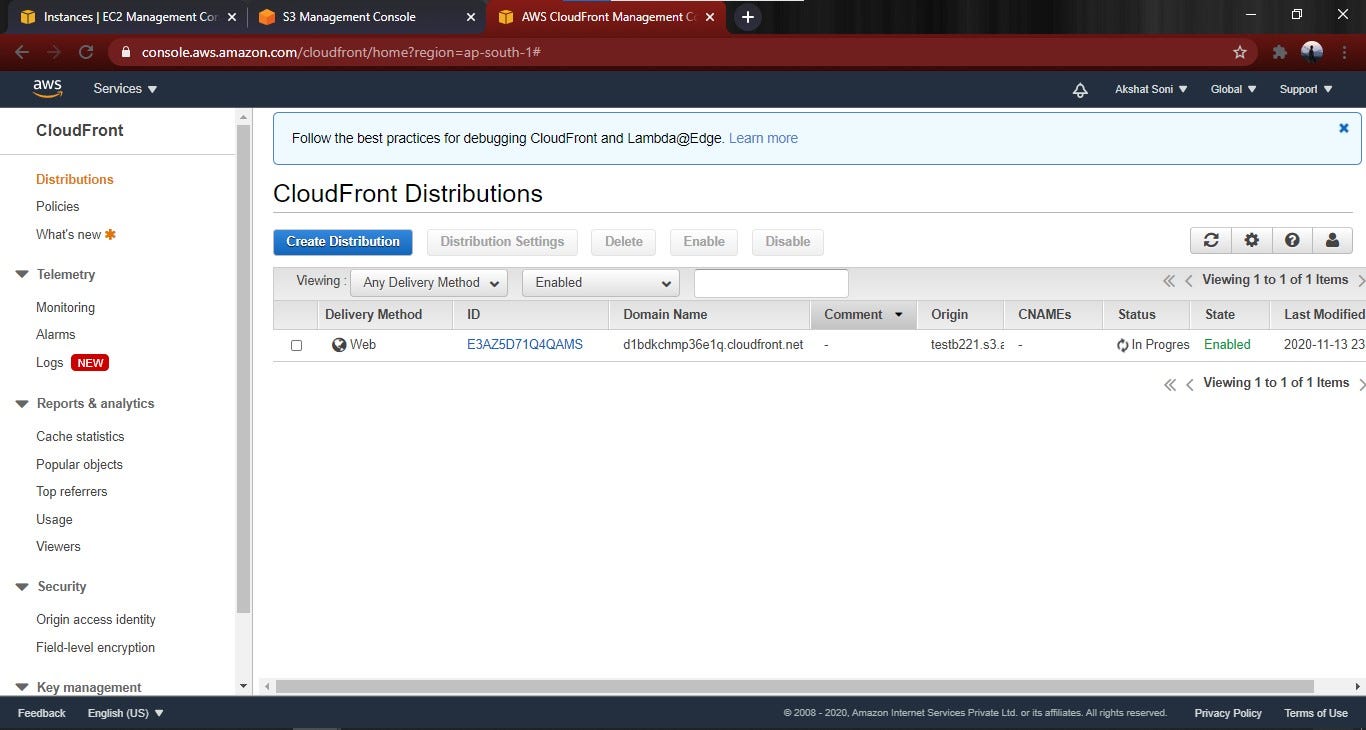Open Distributions in the sidebar
The image size is (1366, 730).
[x=75, y=179]
